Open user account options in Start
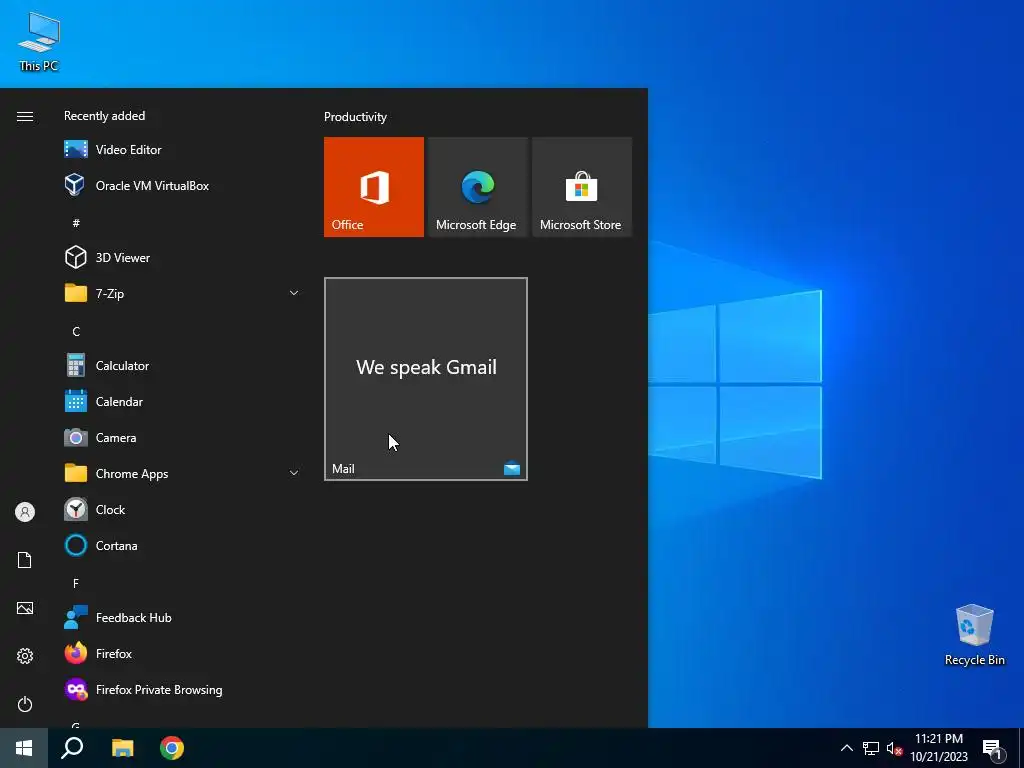Image resolution: width=1024 pixels, height=768 pixels. click(25, 512)
